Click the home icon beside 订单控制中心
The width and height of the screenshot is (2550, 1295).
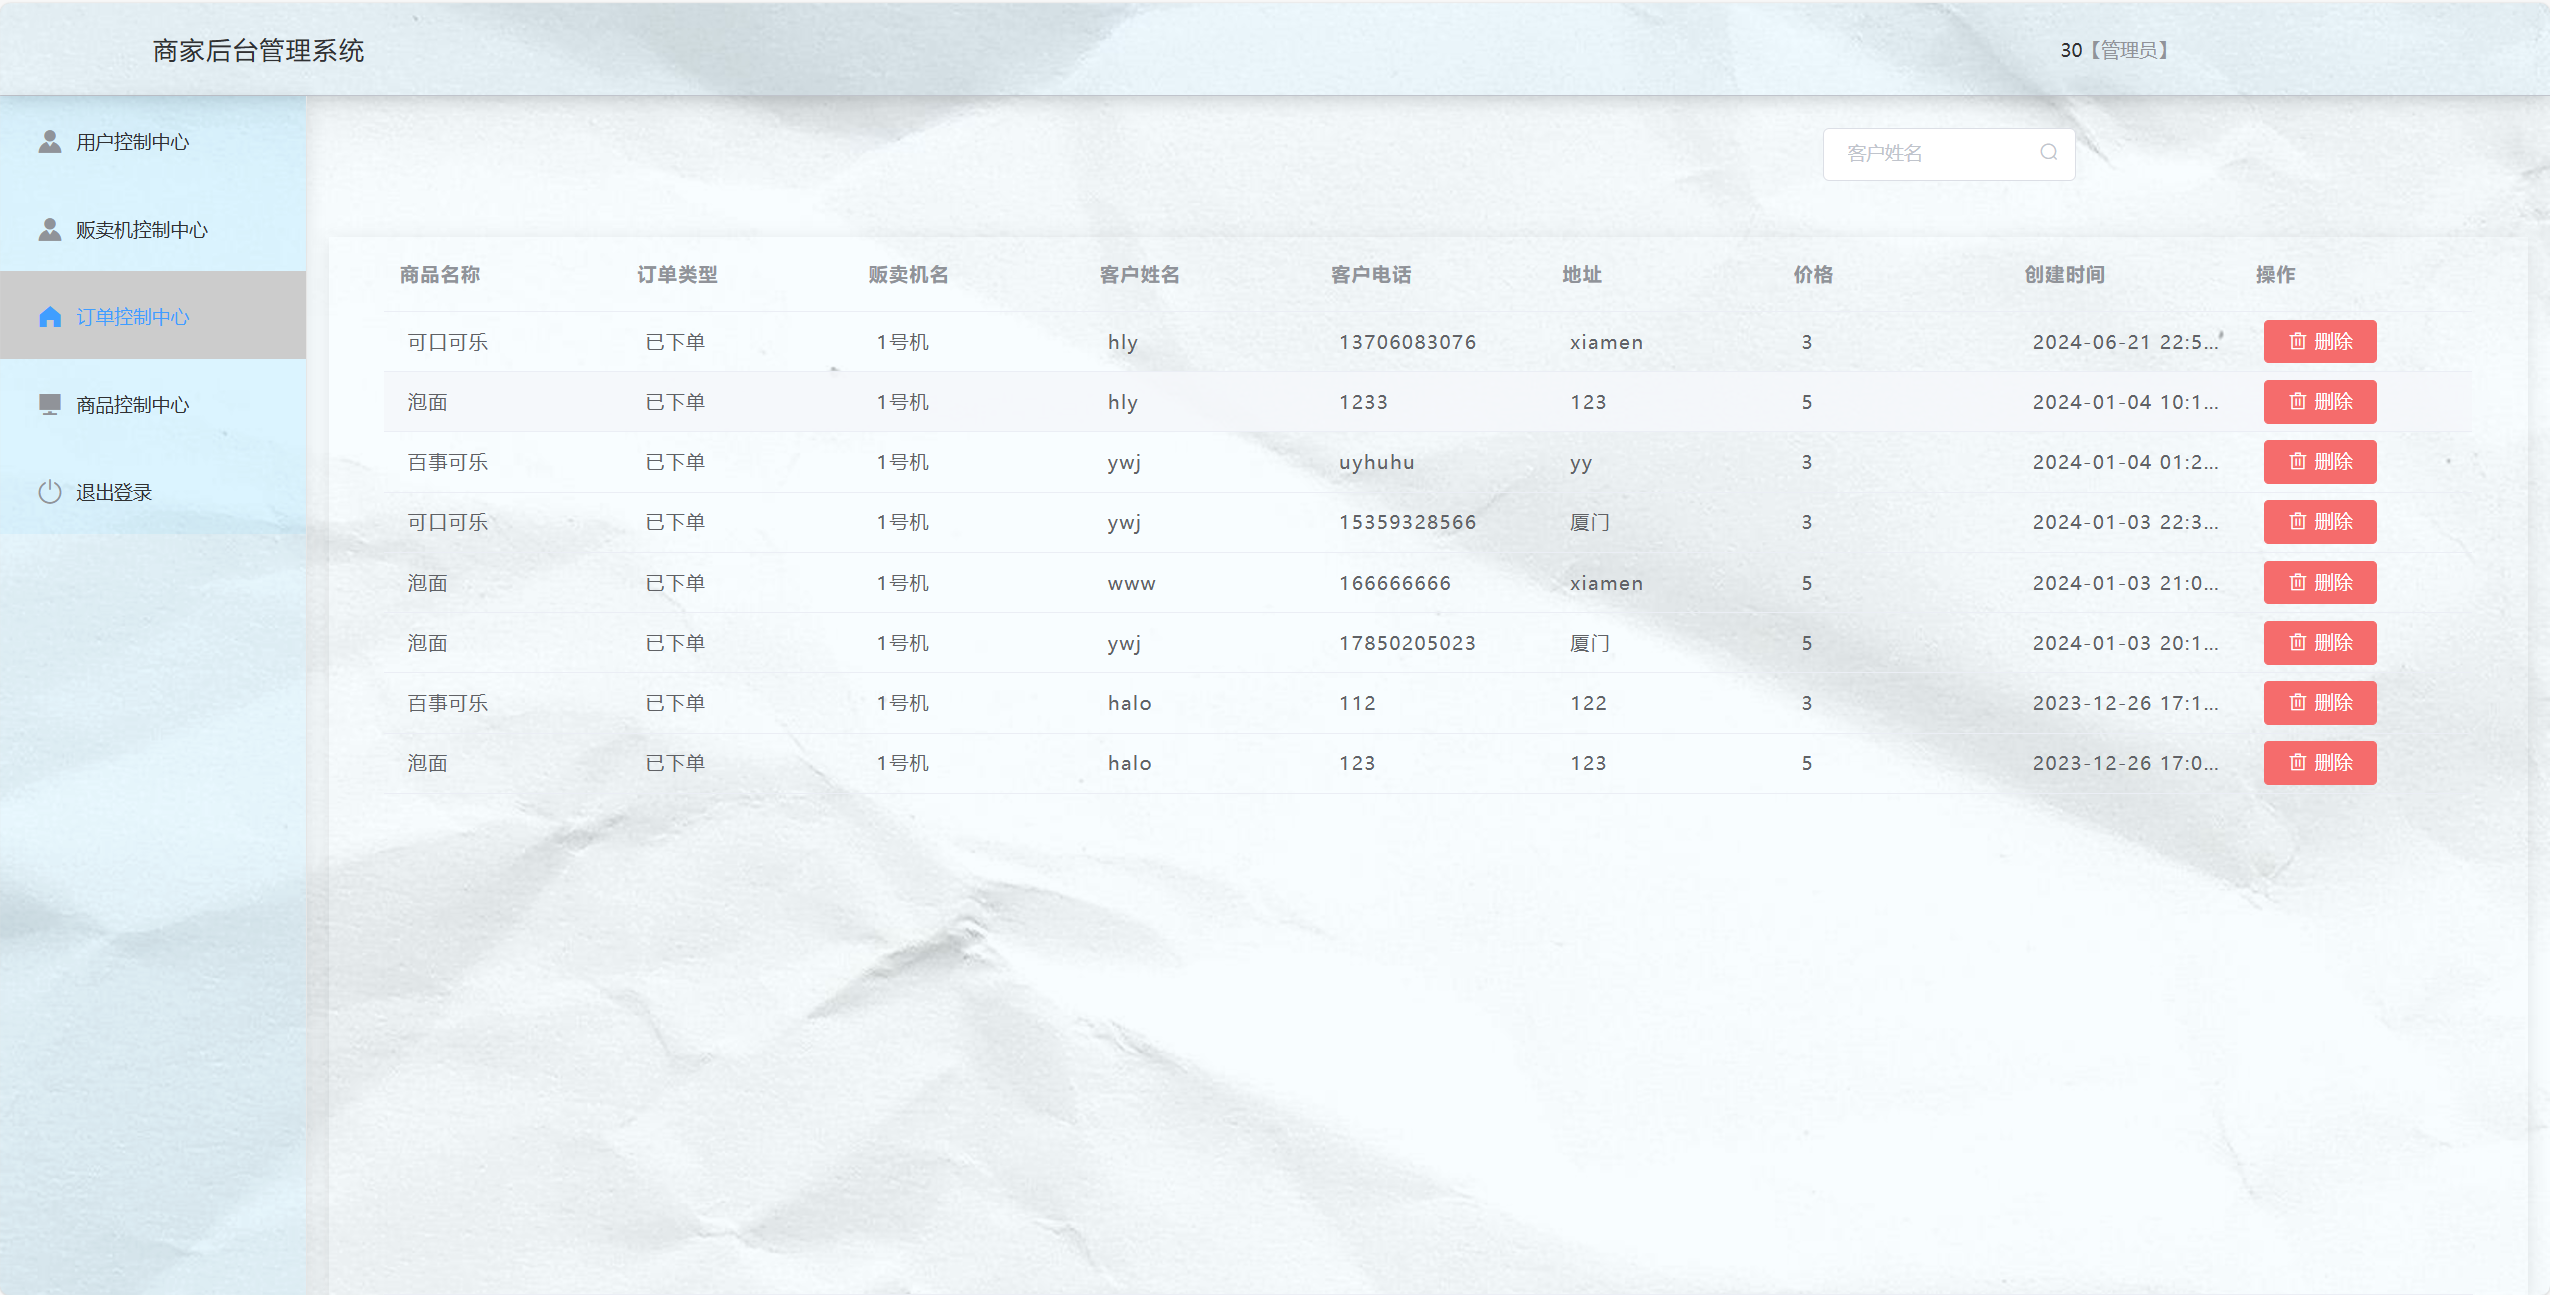(50, 317)
